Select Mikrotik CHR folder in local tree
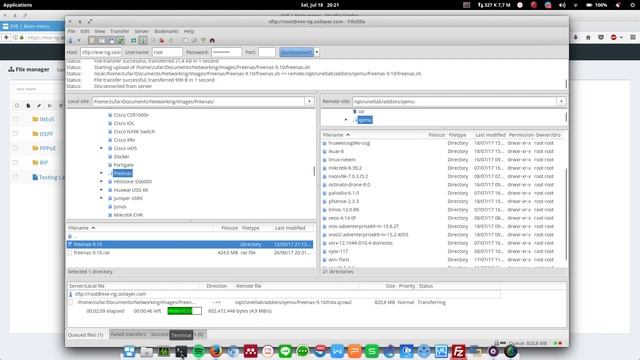Viewport: 640px width, 360px height. 128,215
